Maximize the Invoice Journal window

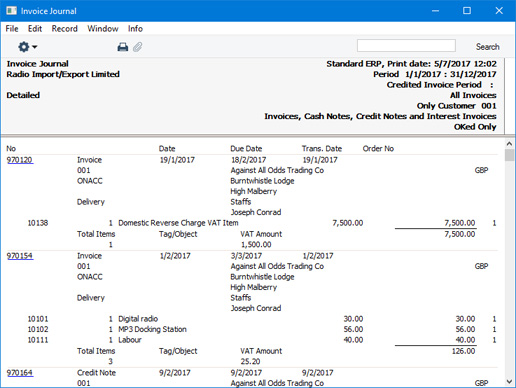[467, 11]
